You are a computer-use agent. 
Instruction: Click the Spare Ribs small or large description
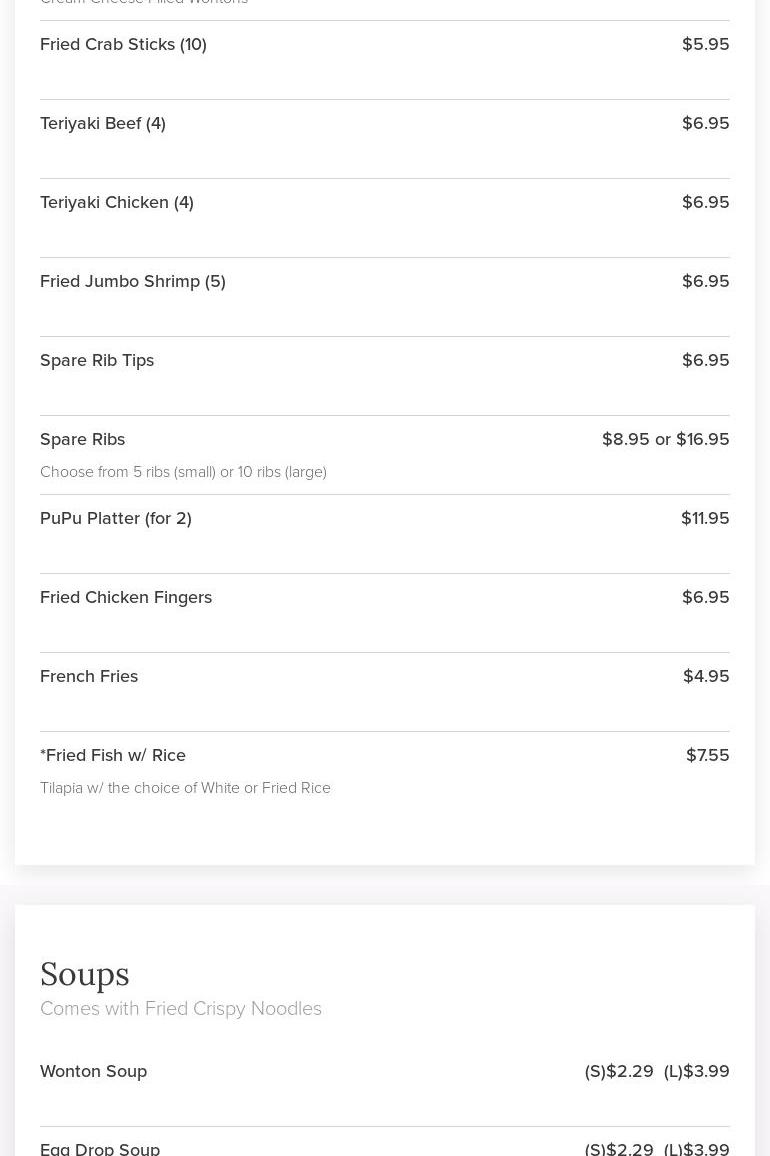(x=183, y=472)
